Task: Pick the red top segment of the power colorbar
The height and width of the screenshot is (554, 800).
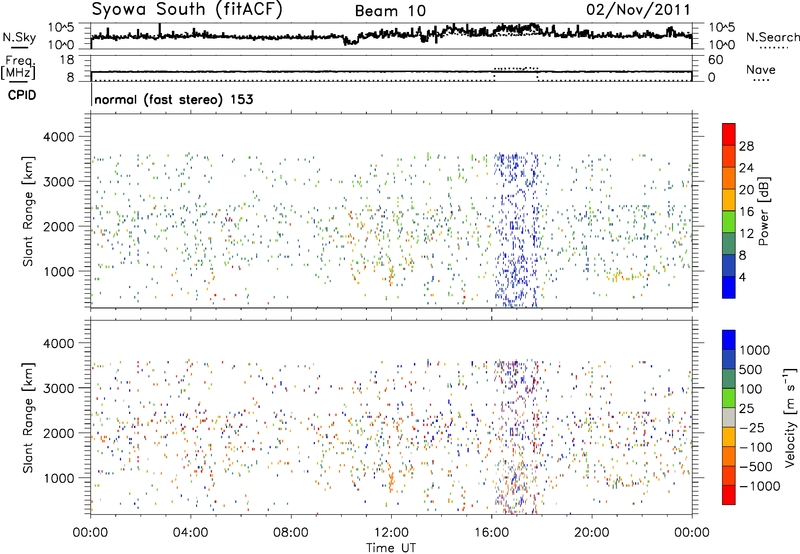Action: tap(729, 134)
